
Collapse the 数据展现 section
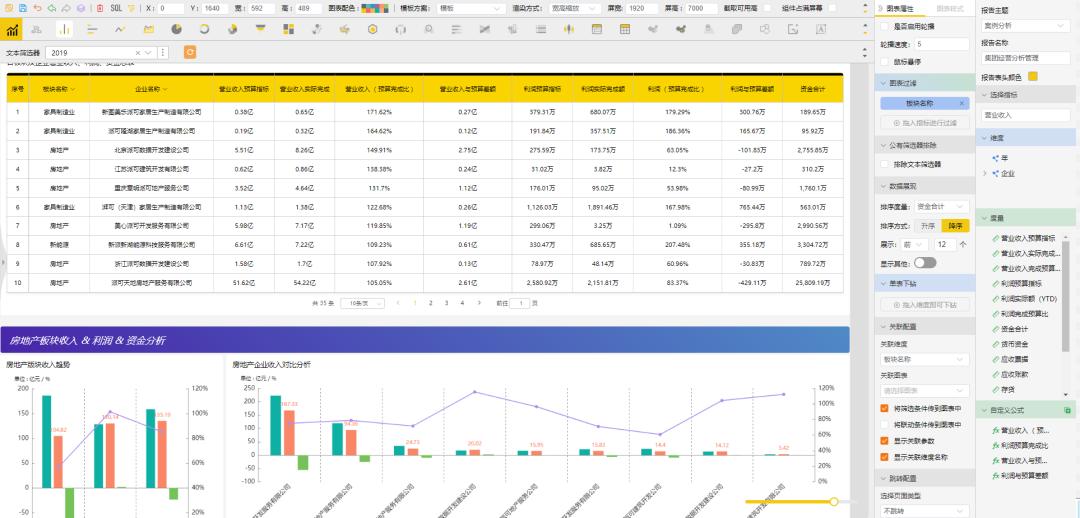(x=924, y=186)
